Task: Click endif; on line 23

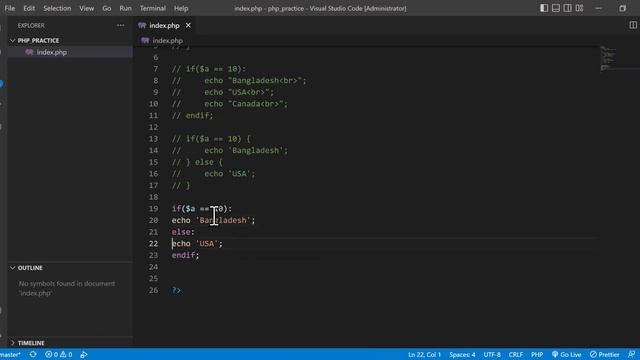Action: pyautogui.click(x=185, y=255)
